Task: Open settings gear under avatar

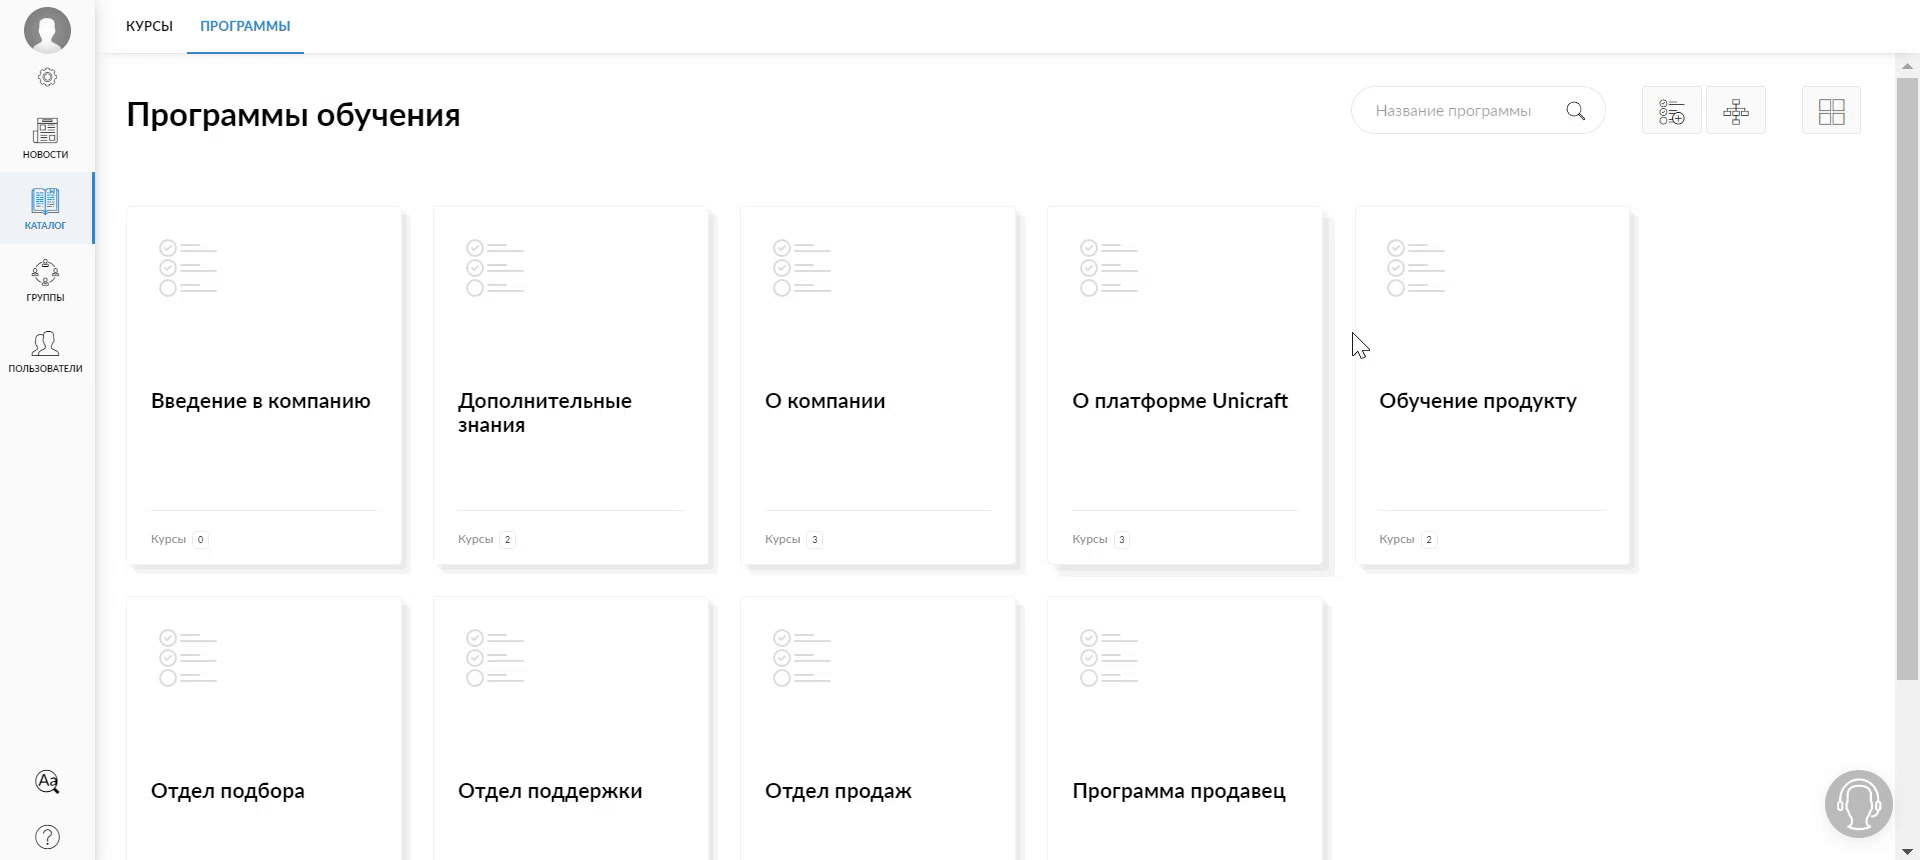Action: point(47,77)
